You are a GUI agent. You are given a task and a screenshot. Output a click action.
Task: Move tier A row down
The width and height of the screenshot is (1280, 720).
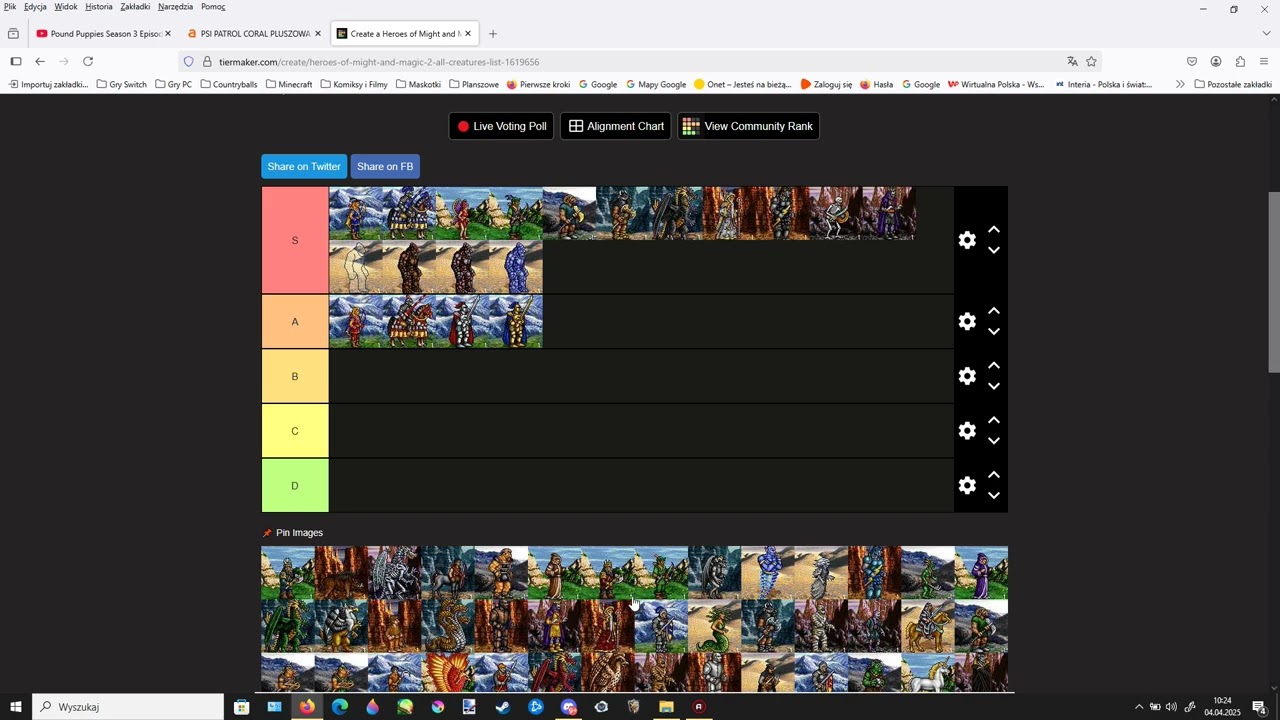tap(994, 332)
